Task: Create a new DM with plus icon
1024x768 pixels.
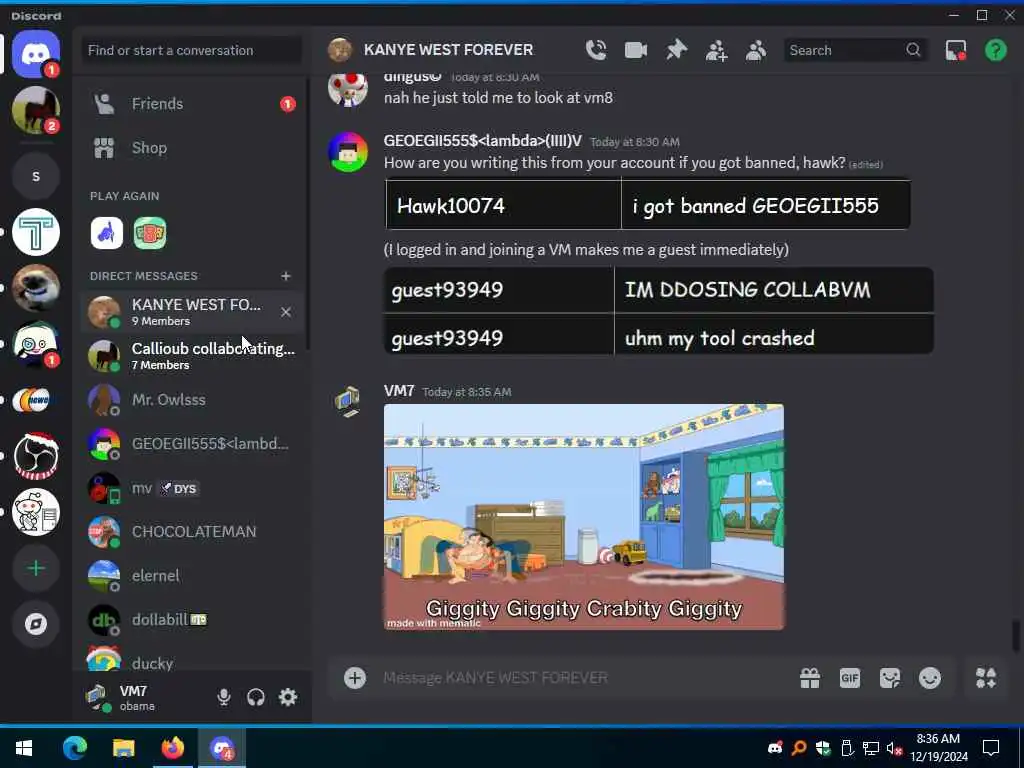Action: point(285,276)
